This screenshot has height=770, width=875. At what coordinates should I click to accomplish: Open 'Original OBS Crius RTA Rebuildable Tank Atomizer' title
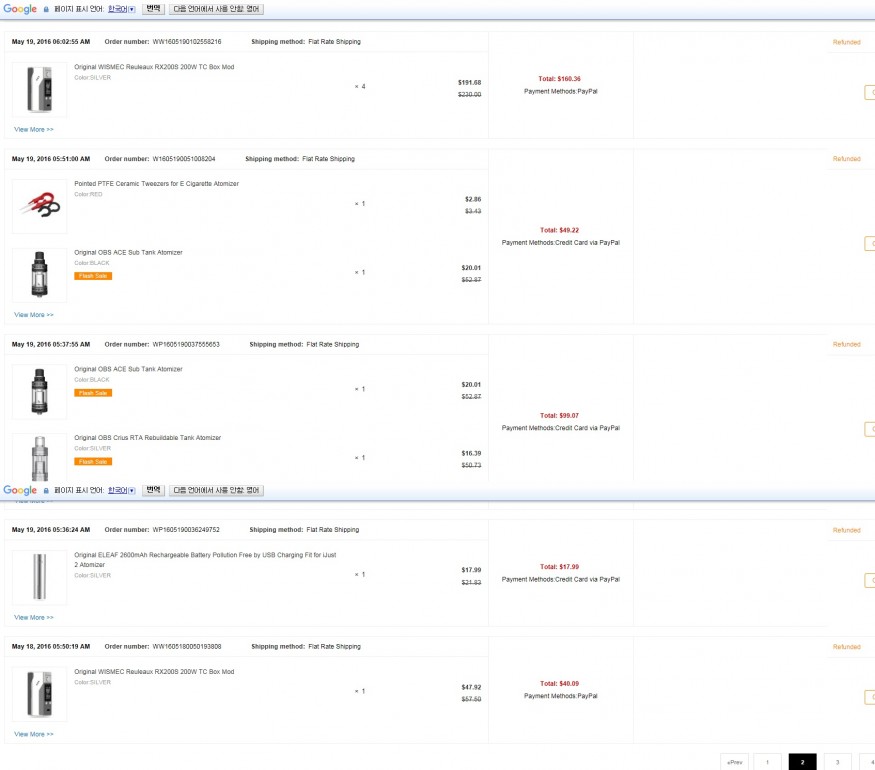[147, 437]
